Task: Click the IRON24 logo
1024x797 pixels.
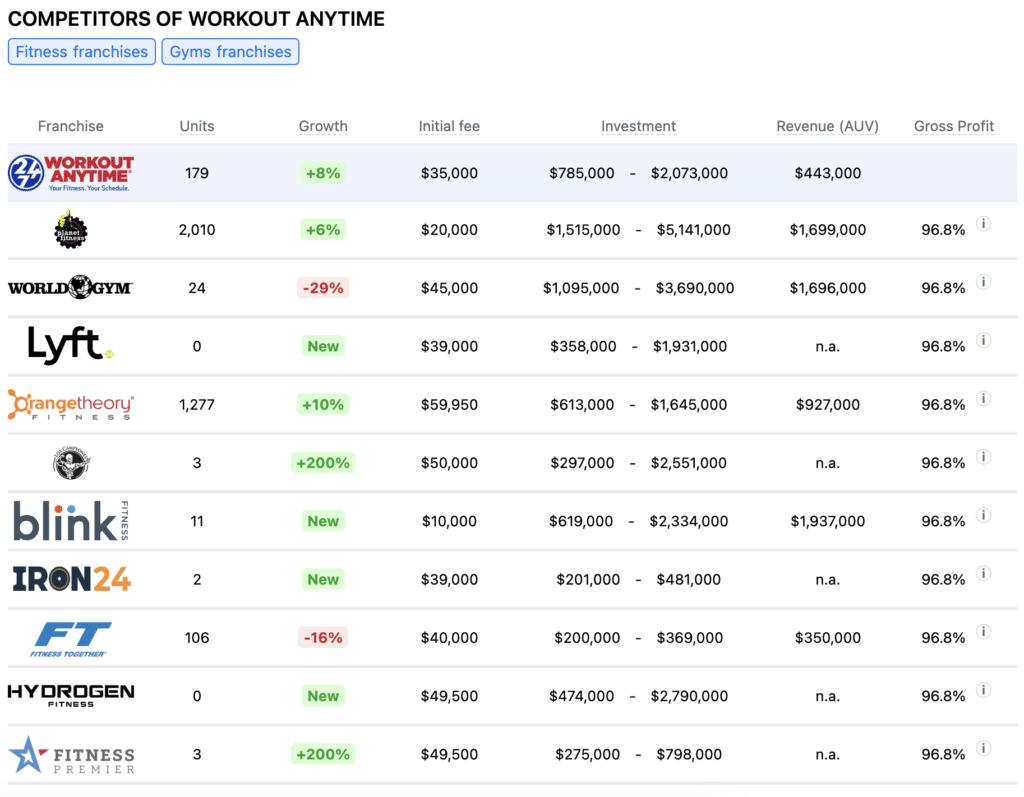Action: point(72,579)
